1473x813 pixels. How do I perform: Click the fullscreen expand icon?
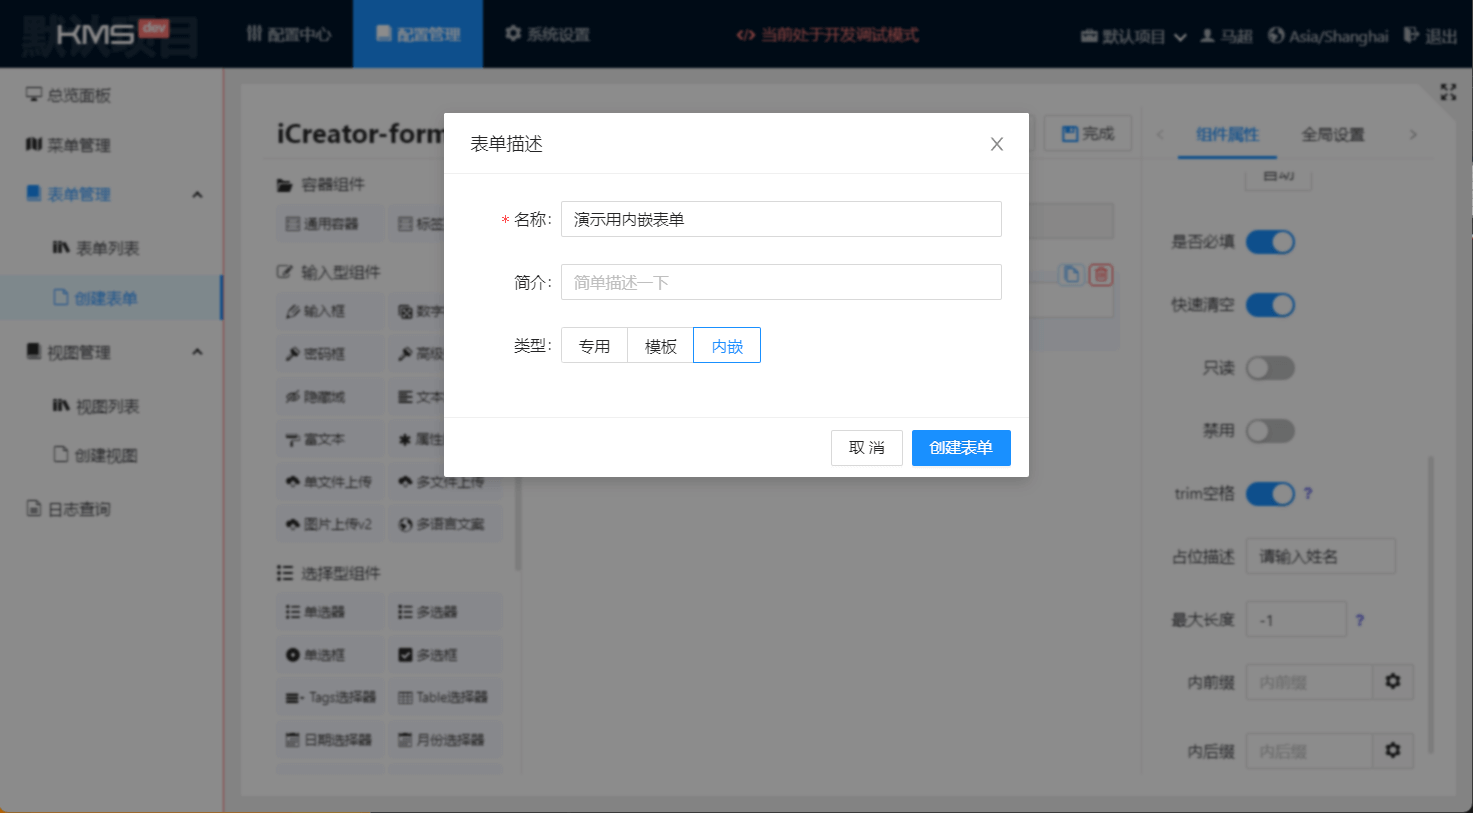1447,92
